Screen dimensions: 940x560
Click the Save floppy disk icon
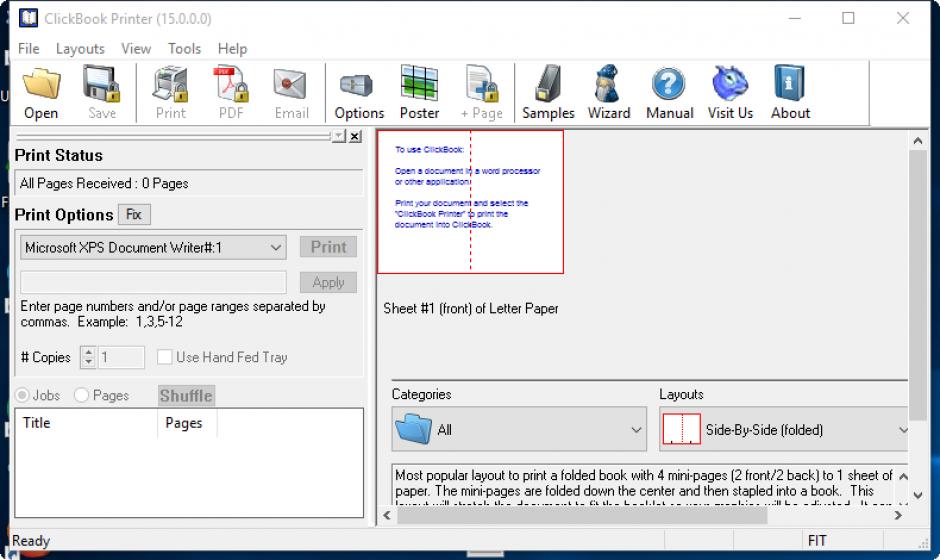pyautogui.click(x=101, y=85)
